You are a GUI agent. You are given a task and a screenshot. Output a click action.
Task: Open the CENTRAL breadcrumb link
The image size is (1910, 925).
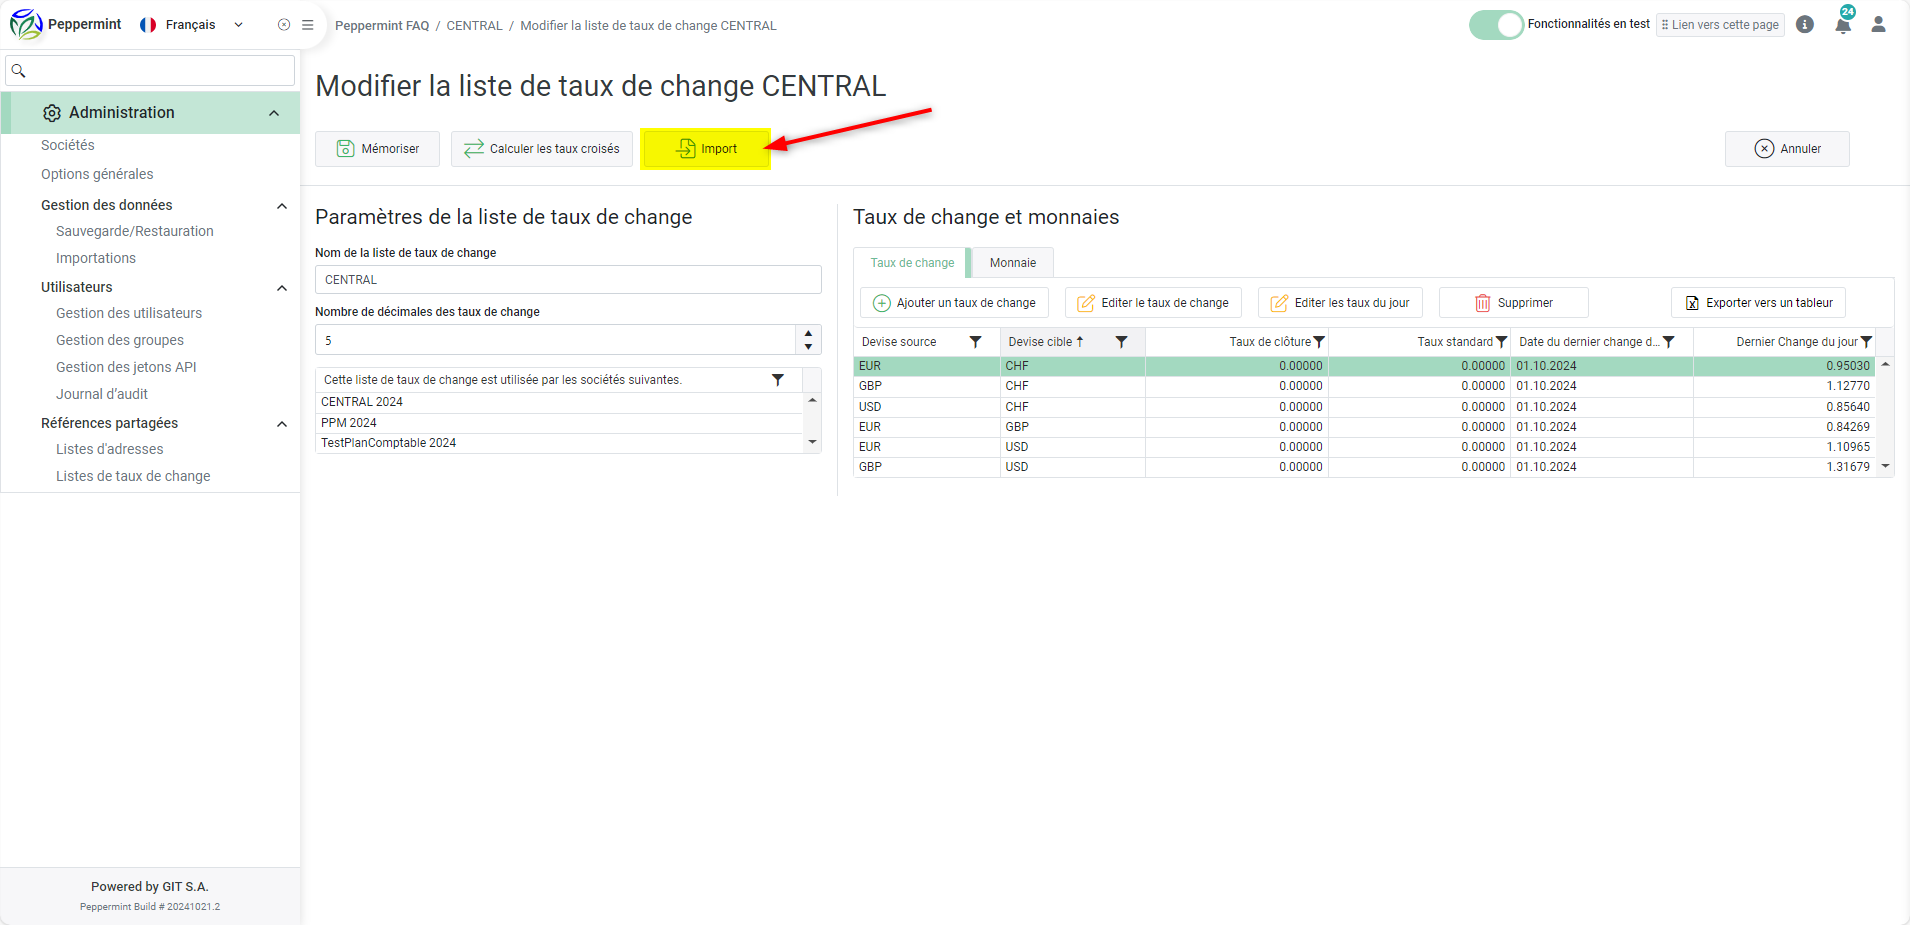point(475,26)
